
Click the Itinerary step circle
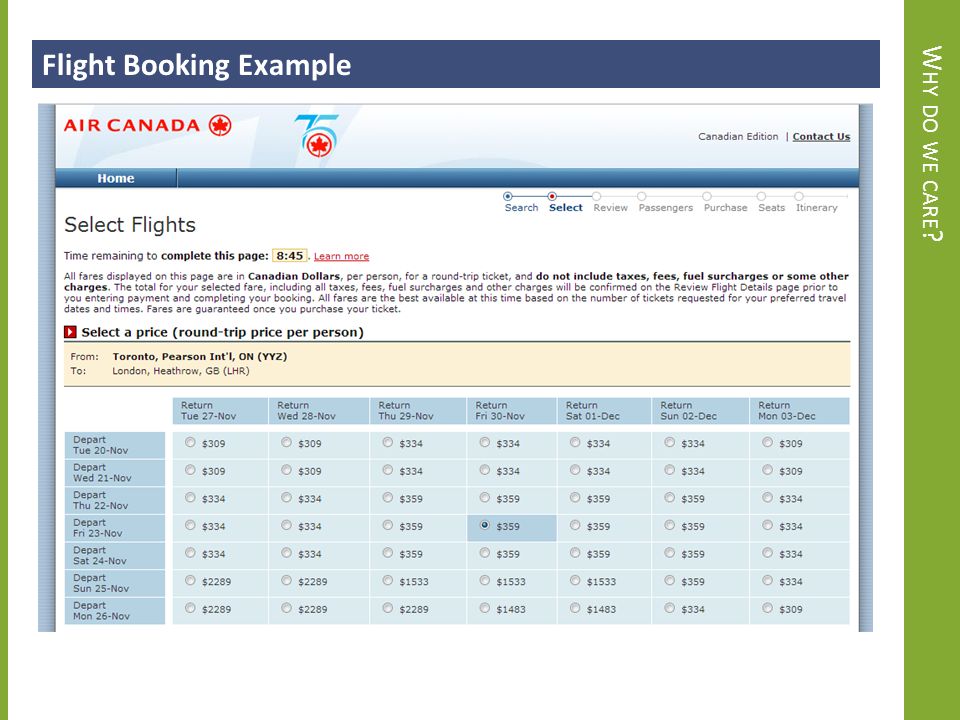pyautogui.click(x=799, y=197)
